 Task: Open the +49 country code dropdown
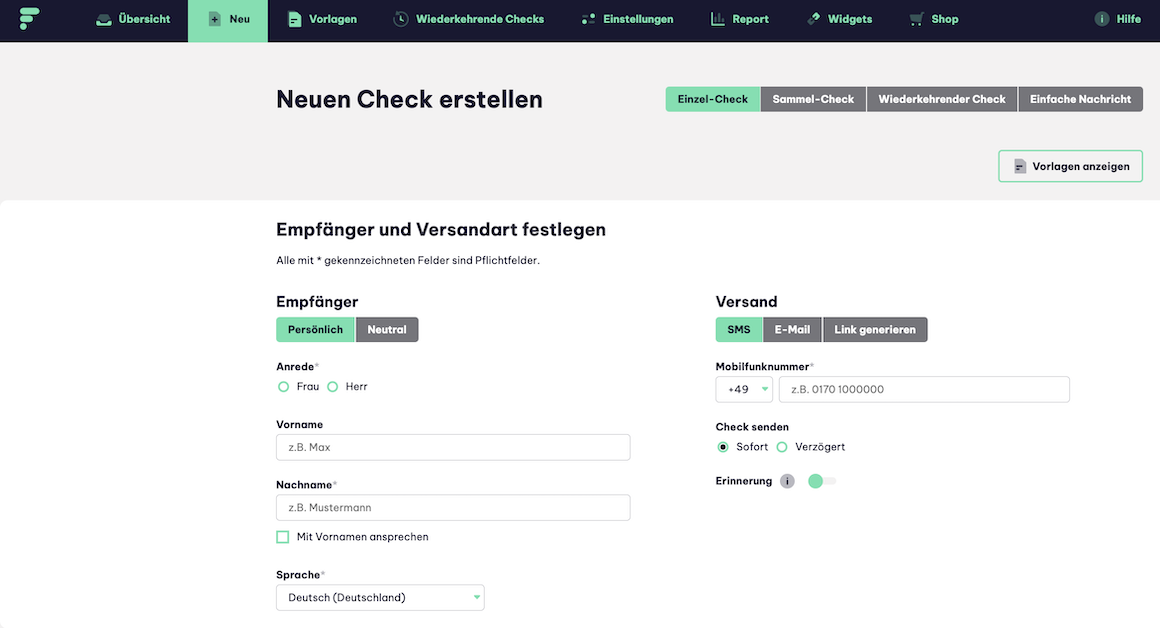point(744,389)
